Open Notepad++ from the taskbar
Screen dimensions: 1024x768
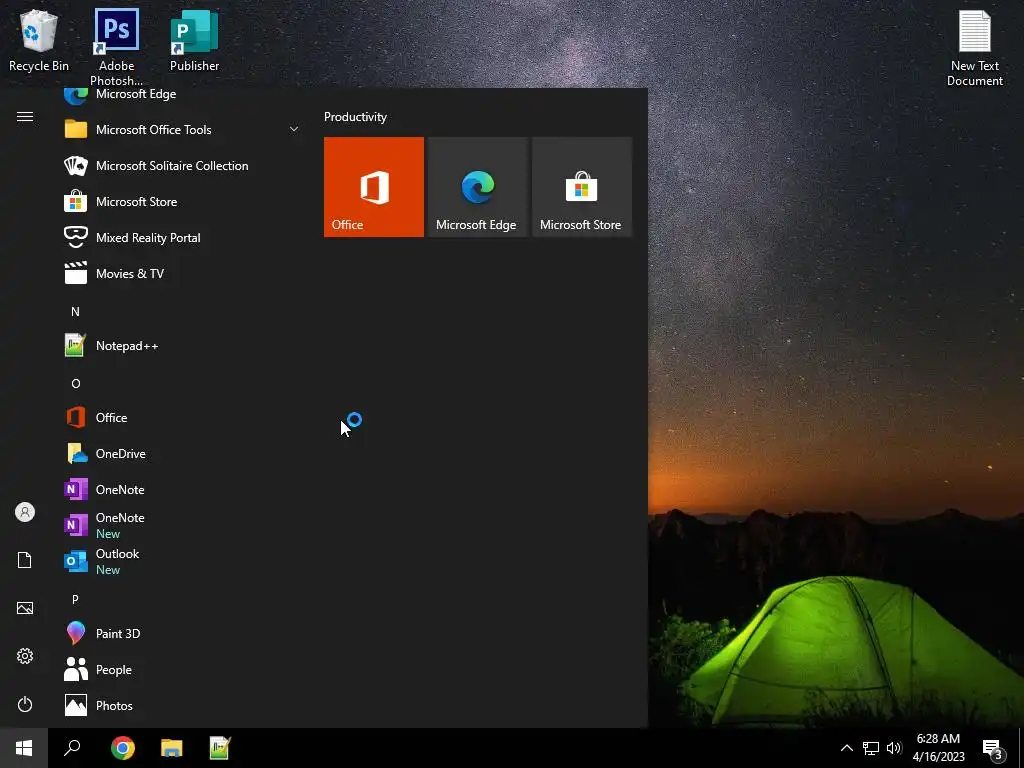tap(220, 748)
